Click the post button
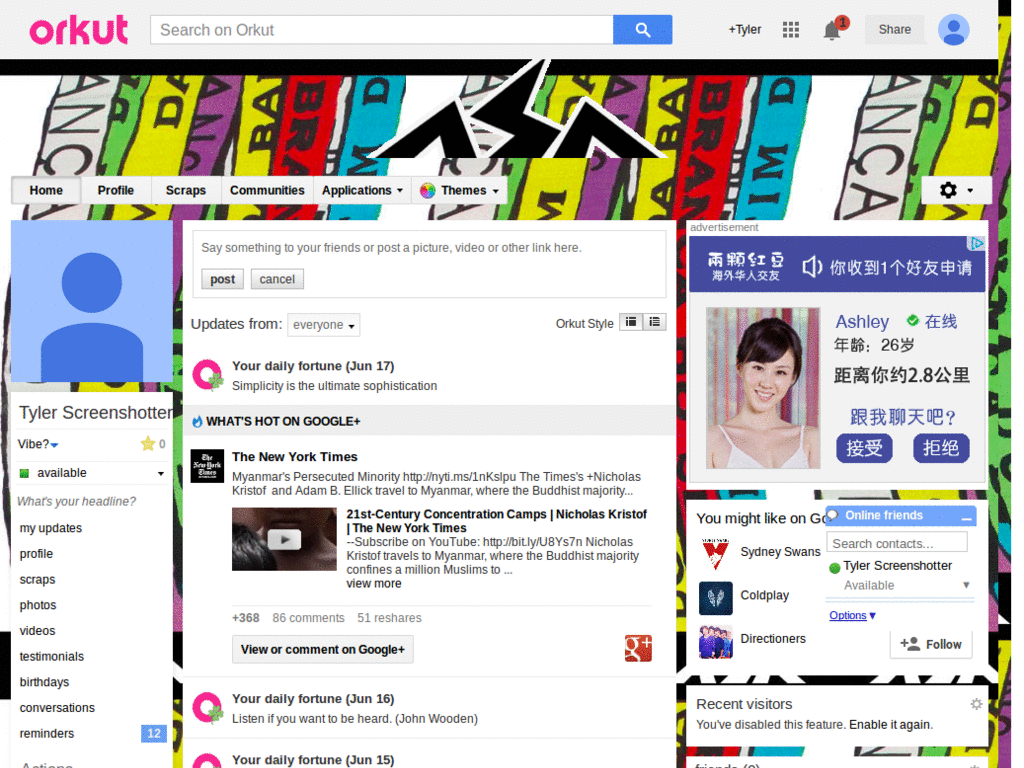 222,279
